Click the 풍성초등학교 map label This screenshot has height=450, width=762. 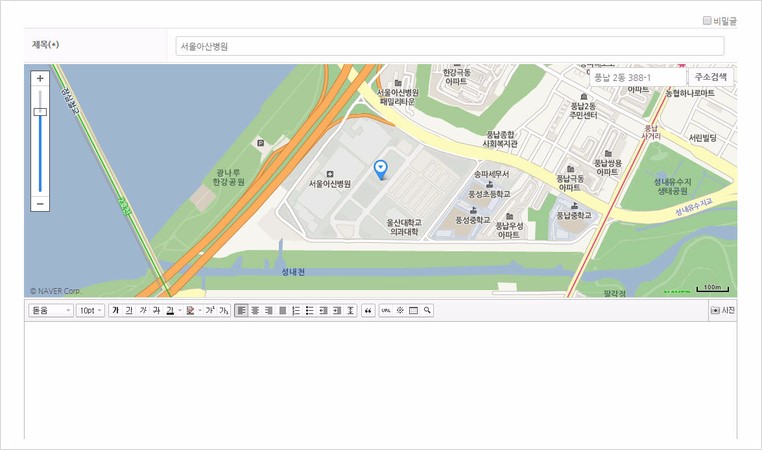pyautogui.click(x=489, y=194)
